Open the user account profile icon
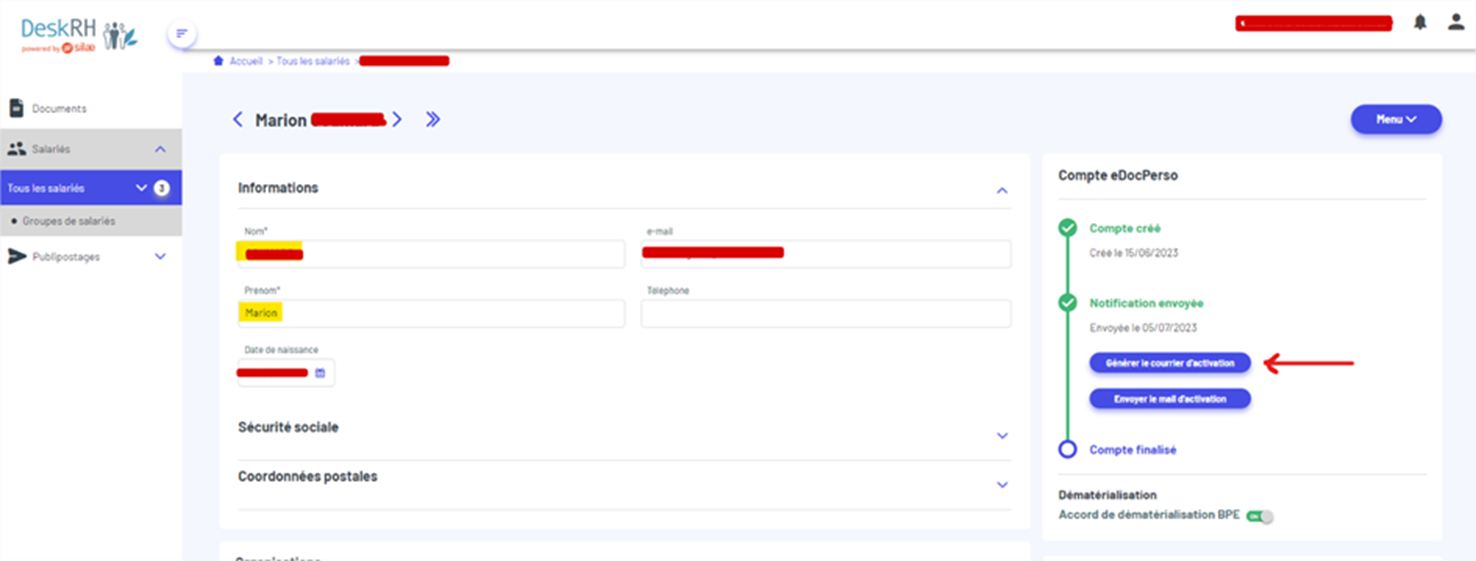 (x=1456, y=23)
